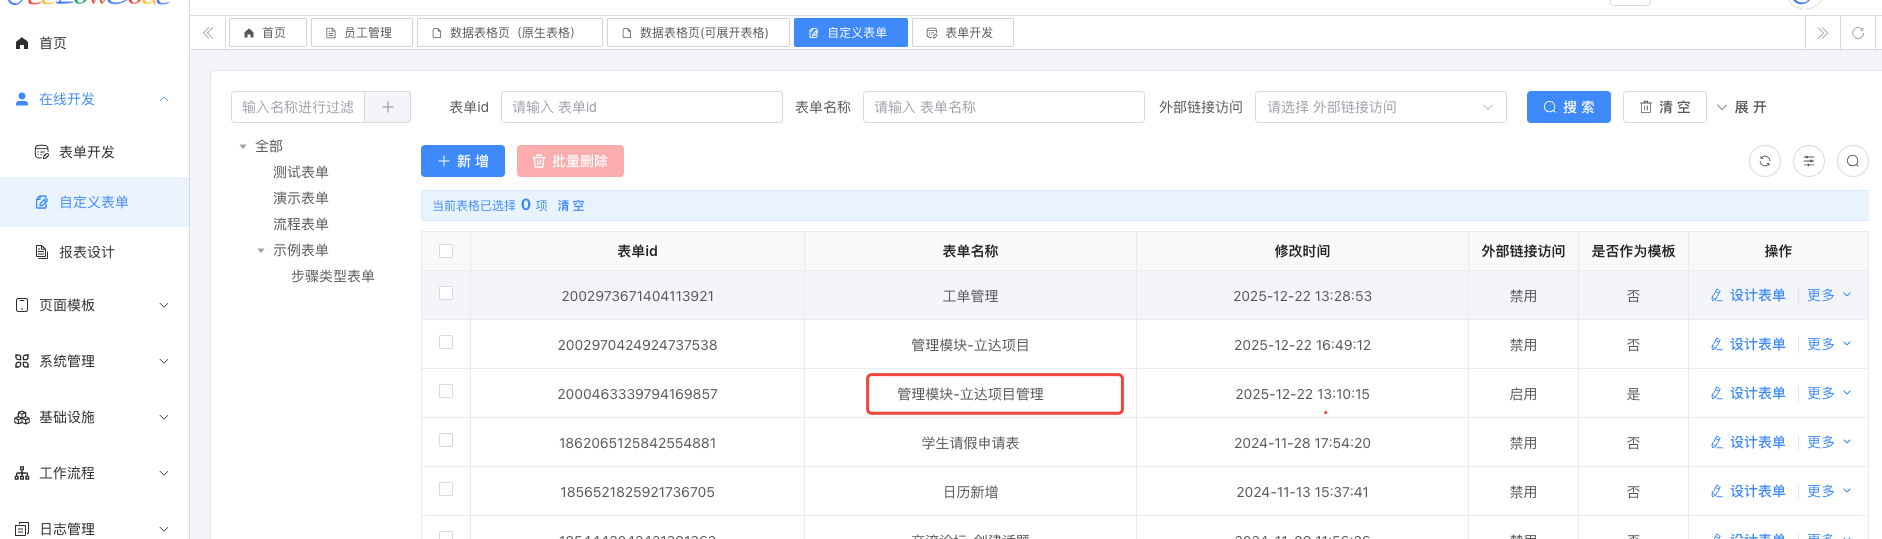Open 更多 dropdown for 日历新增 row

(1828, 491)
